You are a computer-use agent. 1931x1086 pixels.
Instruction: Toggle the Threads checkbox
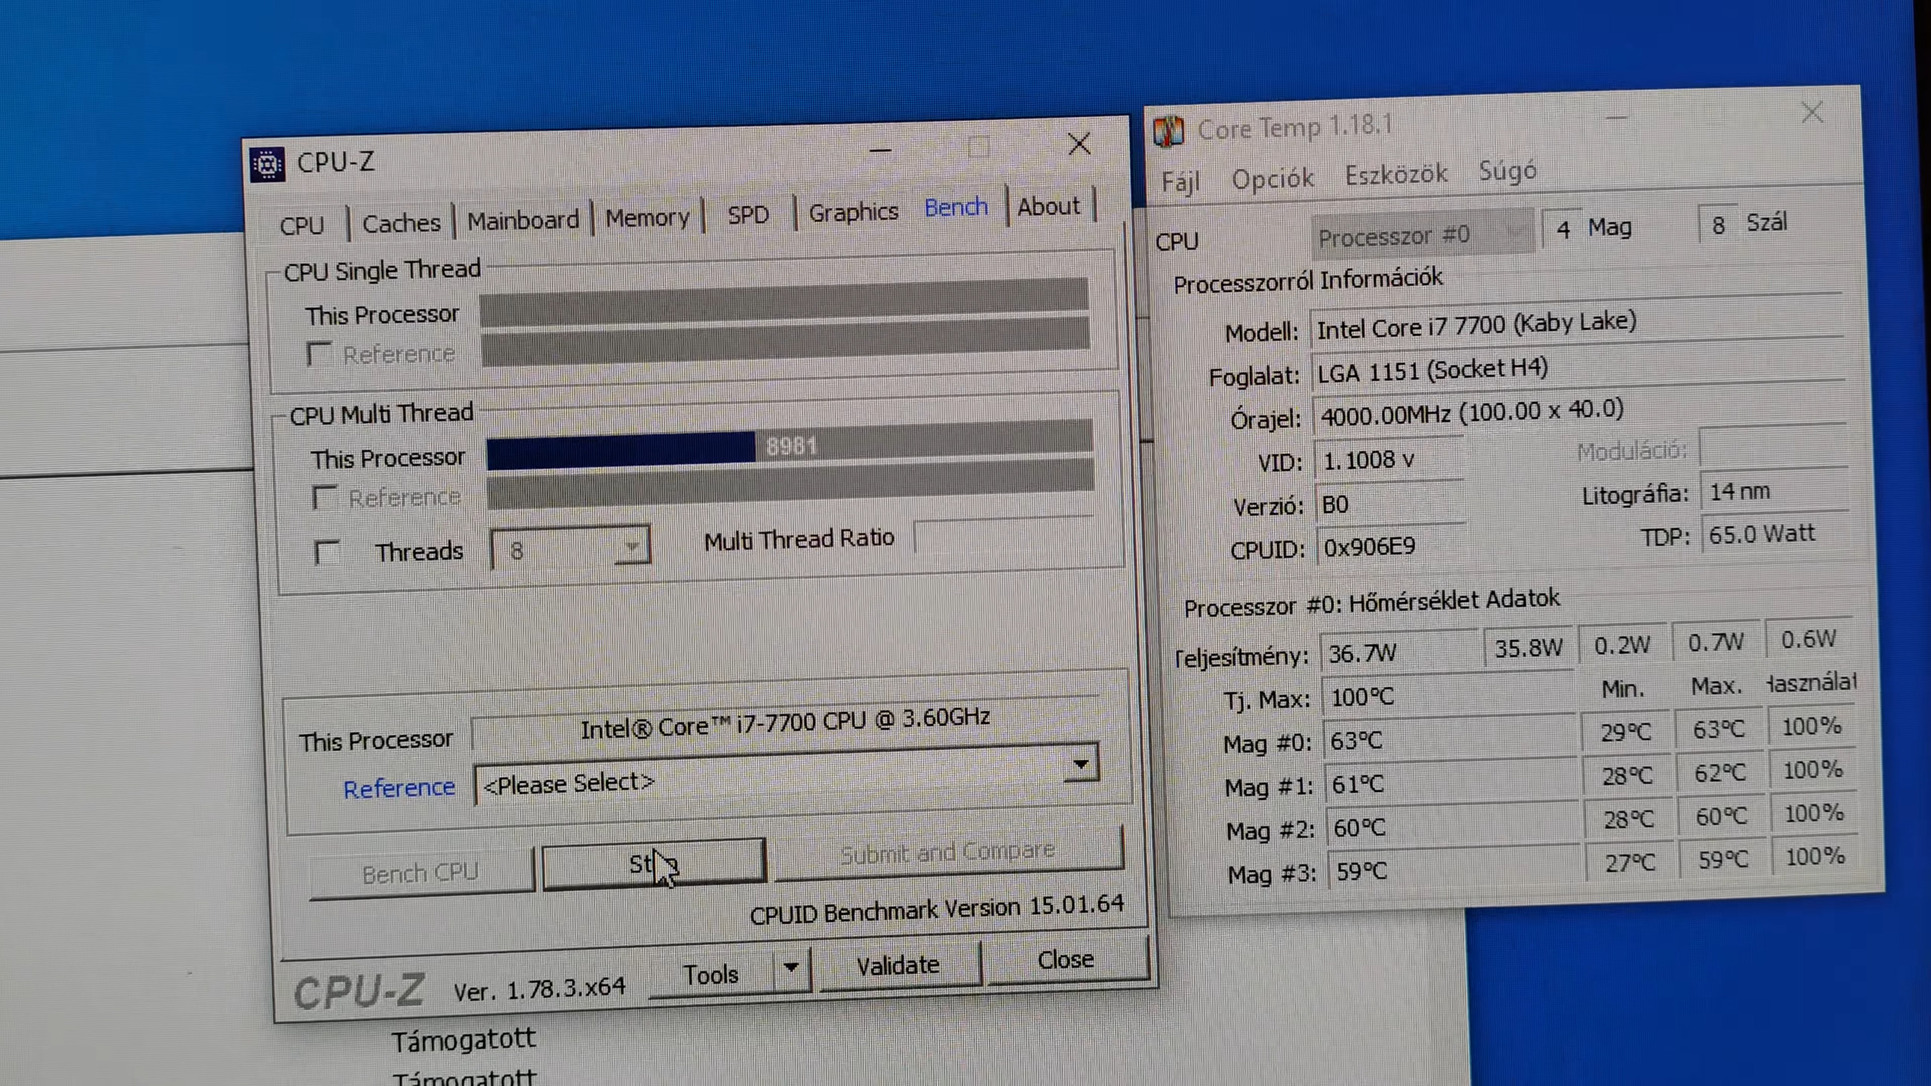327,552
